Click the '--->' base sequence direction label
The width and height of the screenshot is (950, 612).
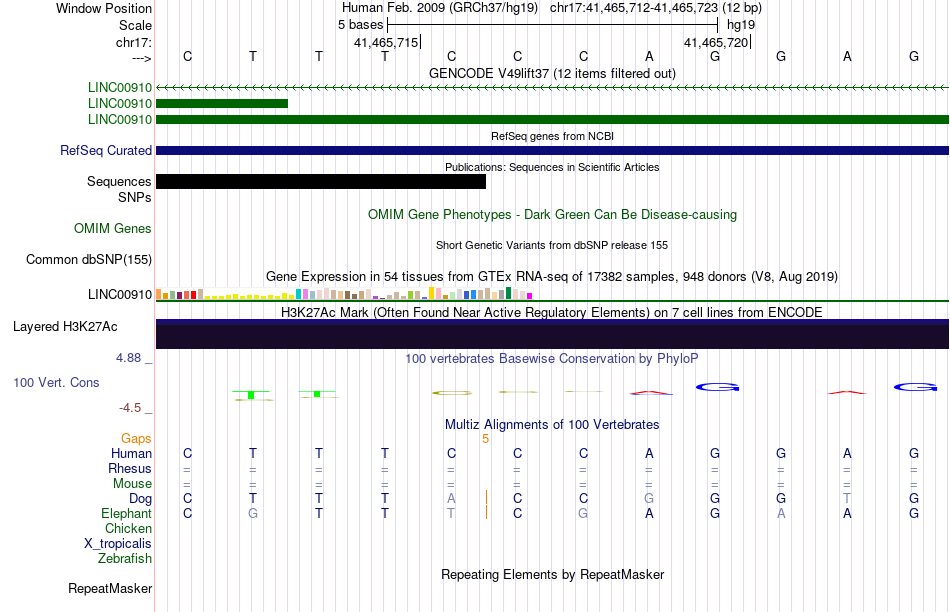[142, 58]
